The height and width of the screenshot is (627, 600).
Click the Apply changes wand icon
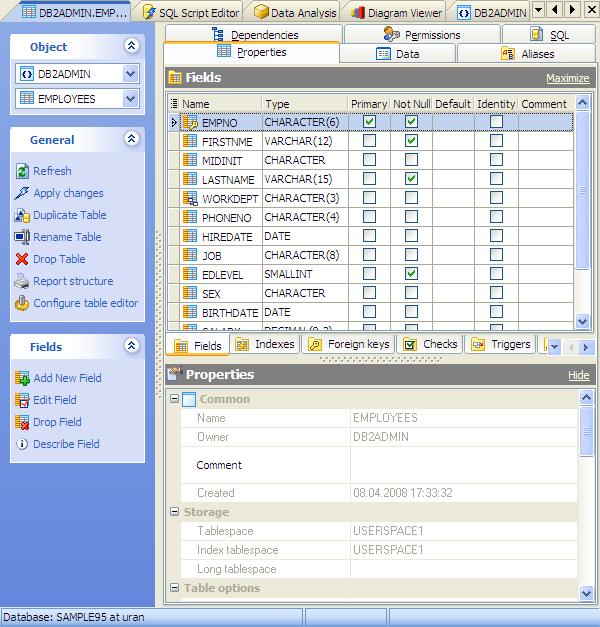22,193
